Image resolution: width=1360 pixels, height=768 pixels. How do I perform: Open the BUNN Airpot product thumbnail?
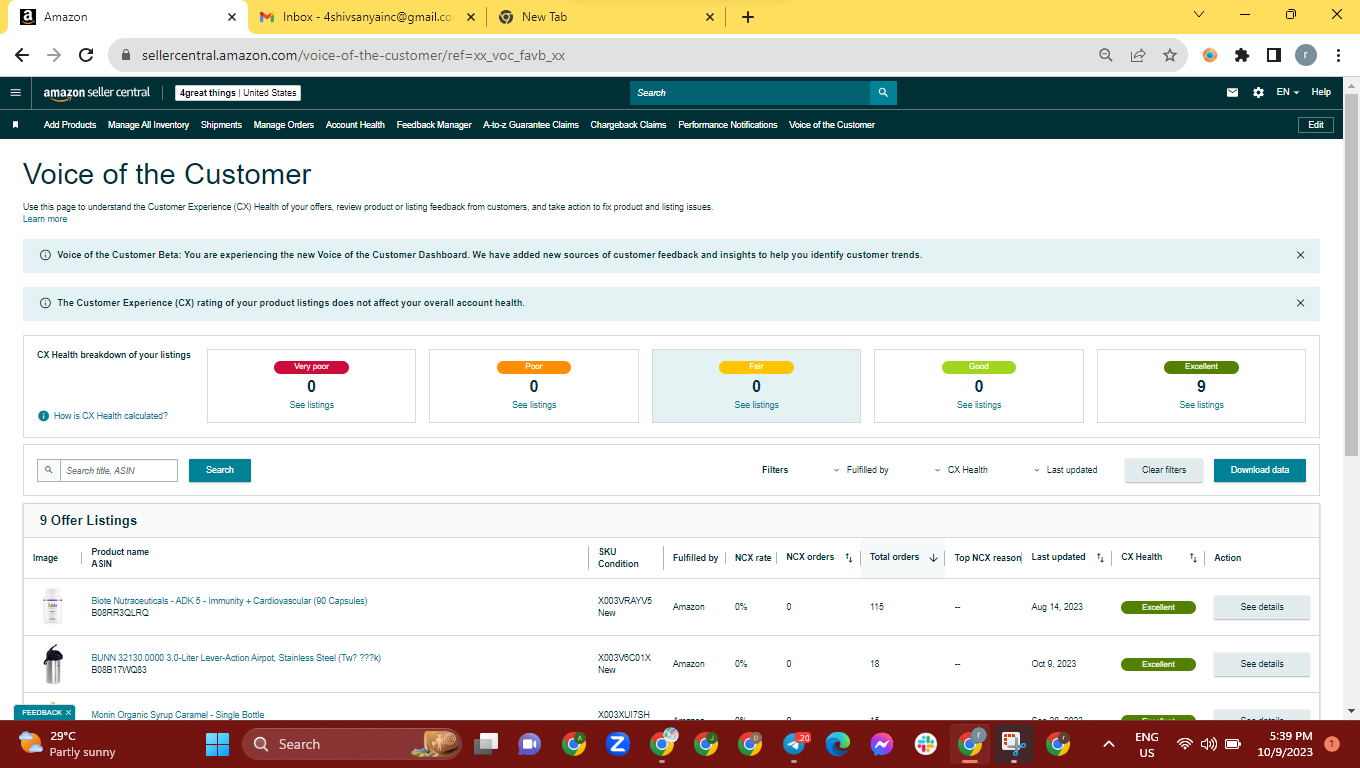(52, 664)
